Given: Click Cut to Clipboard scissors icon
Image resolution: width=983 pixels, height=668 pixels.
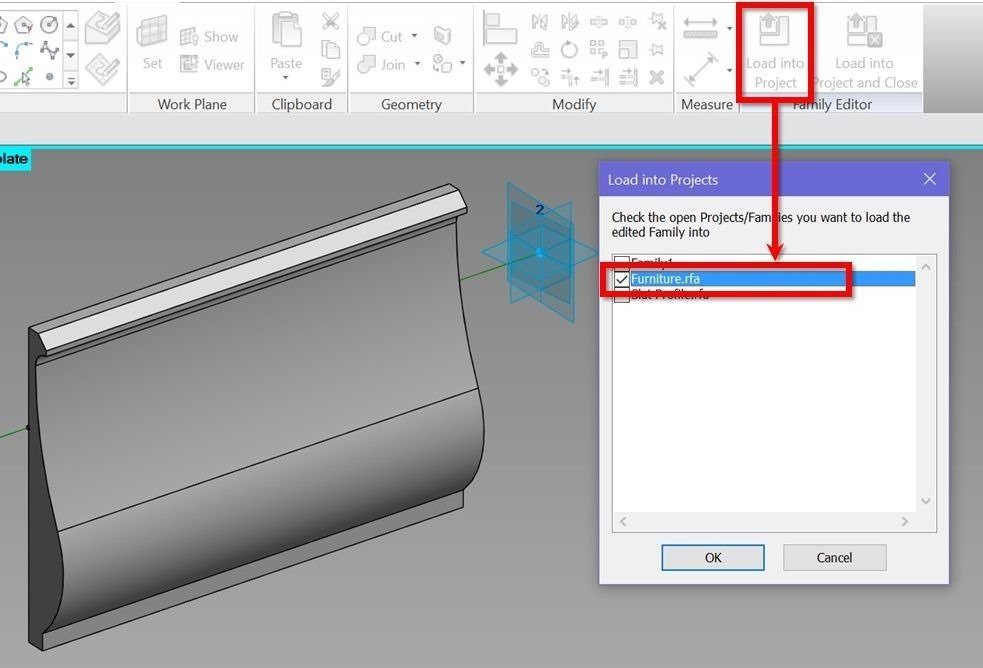Looking at the screenshot, I should coord(330,21).
